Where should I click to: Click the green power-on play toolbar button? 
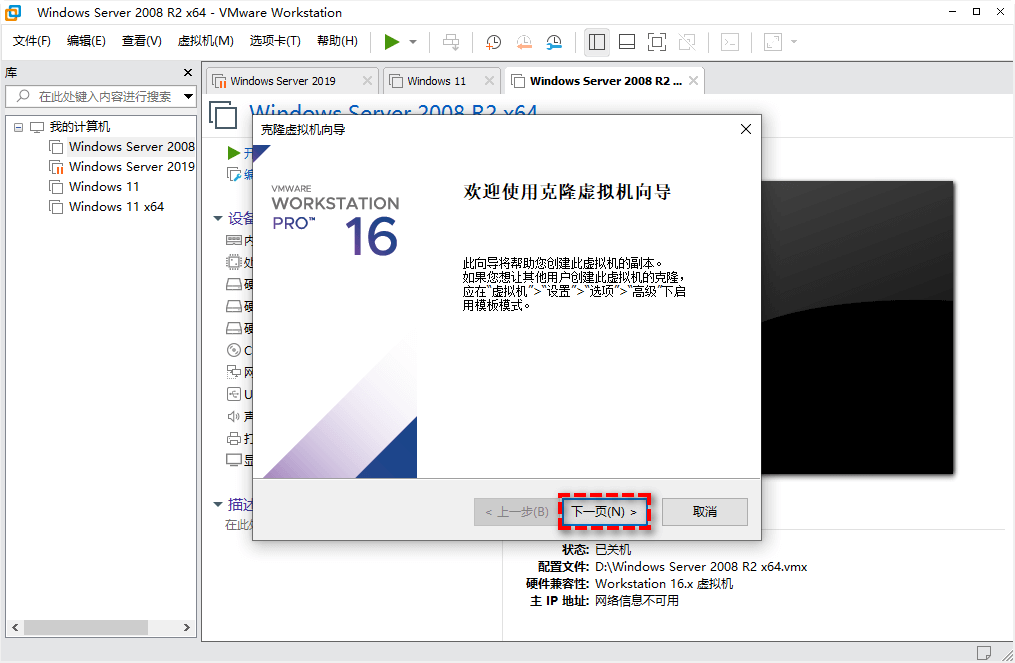pos(392,42)
